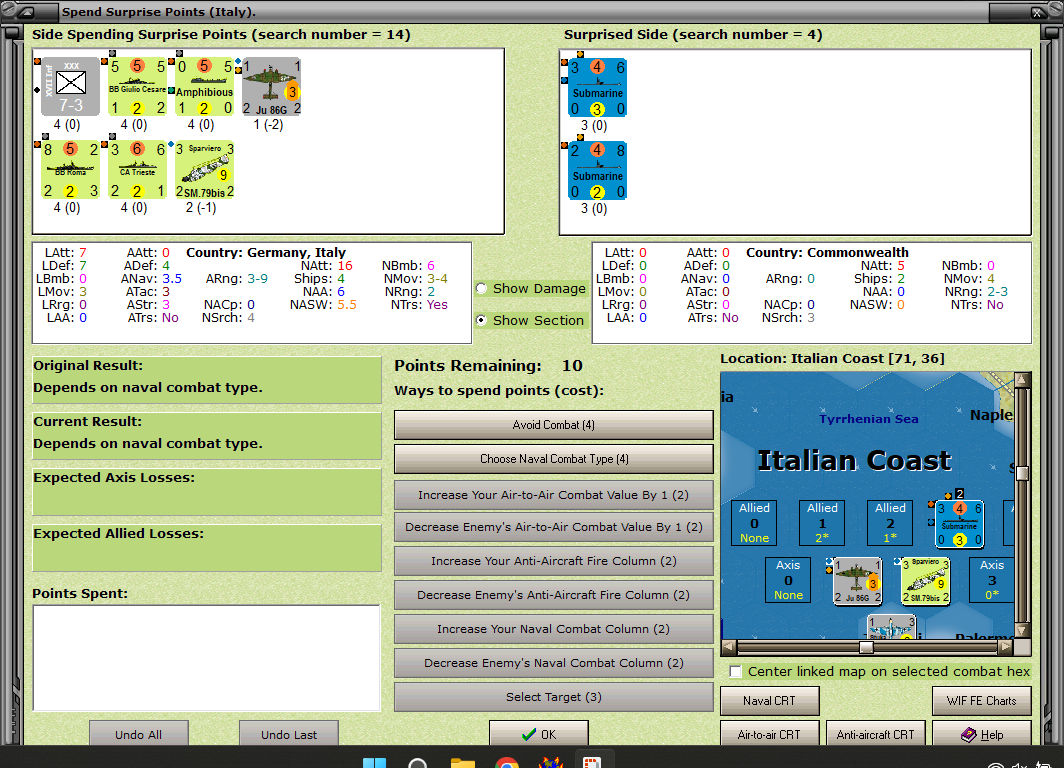Click the Points Remaining value 10

click(x=572, y=366)
